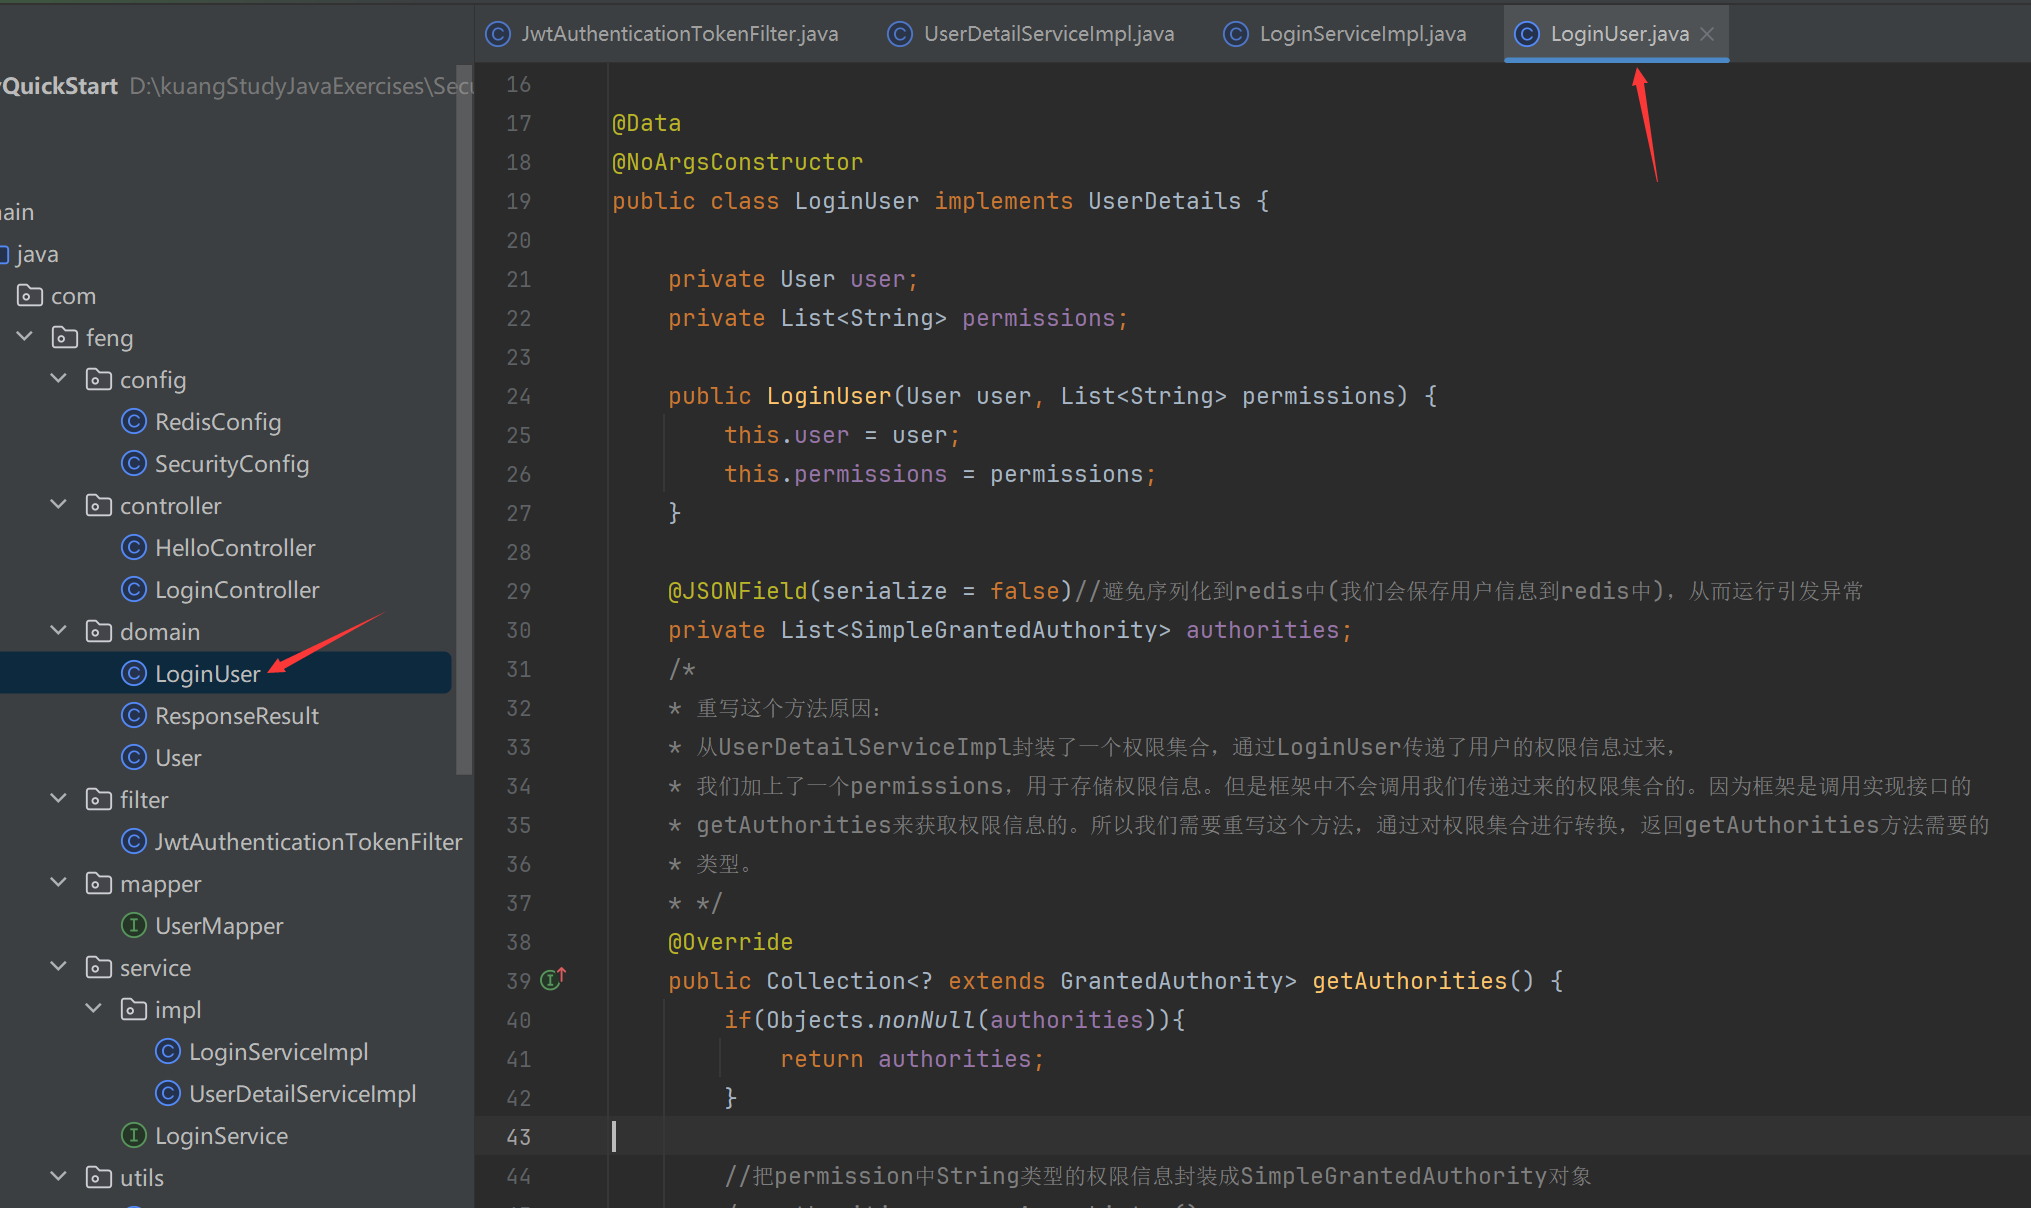Open UserMapper in the project tree

pos(219,925)
